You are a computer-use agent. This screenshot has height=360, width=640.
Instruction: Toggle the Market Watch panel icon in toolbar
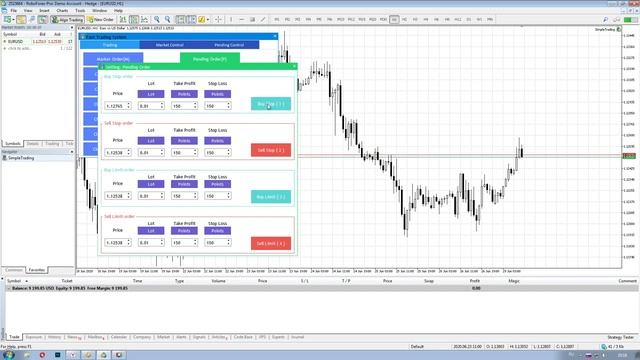click(x=21, y=19)
